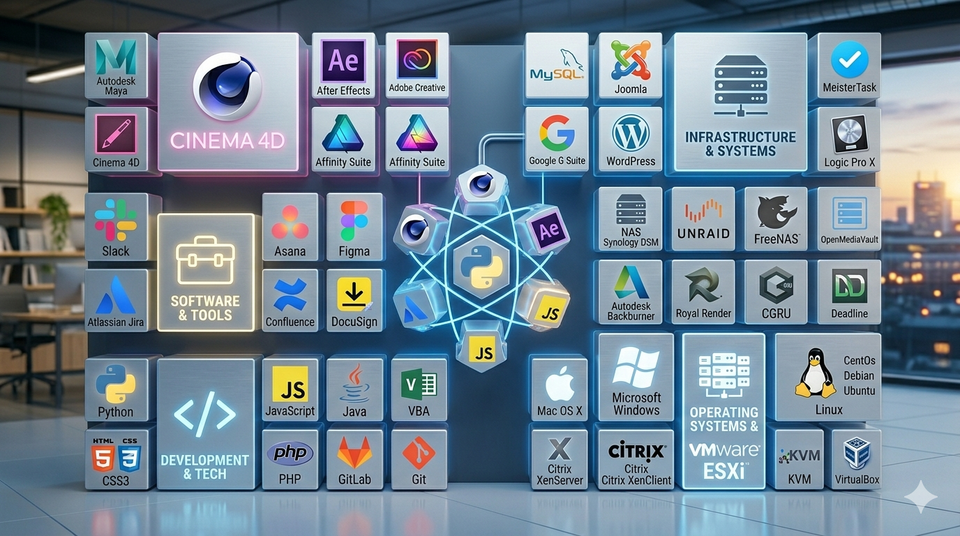The image size is (960, 536).
Task: Open the Software & Tools category panel
Action: pos(205,273)
